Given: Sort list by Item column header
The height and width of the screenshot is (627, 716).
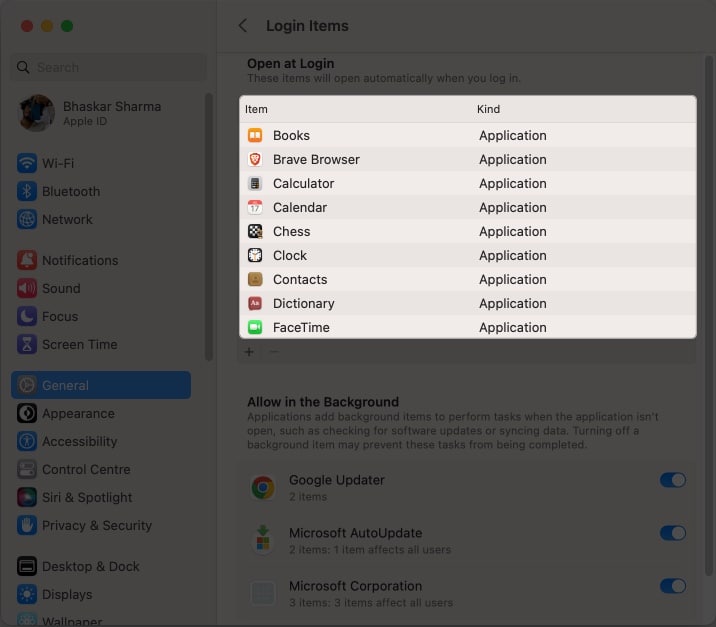Looking at the screenshot, I should [x=256, y=109].
